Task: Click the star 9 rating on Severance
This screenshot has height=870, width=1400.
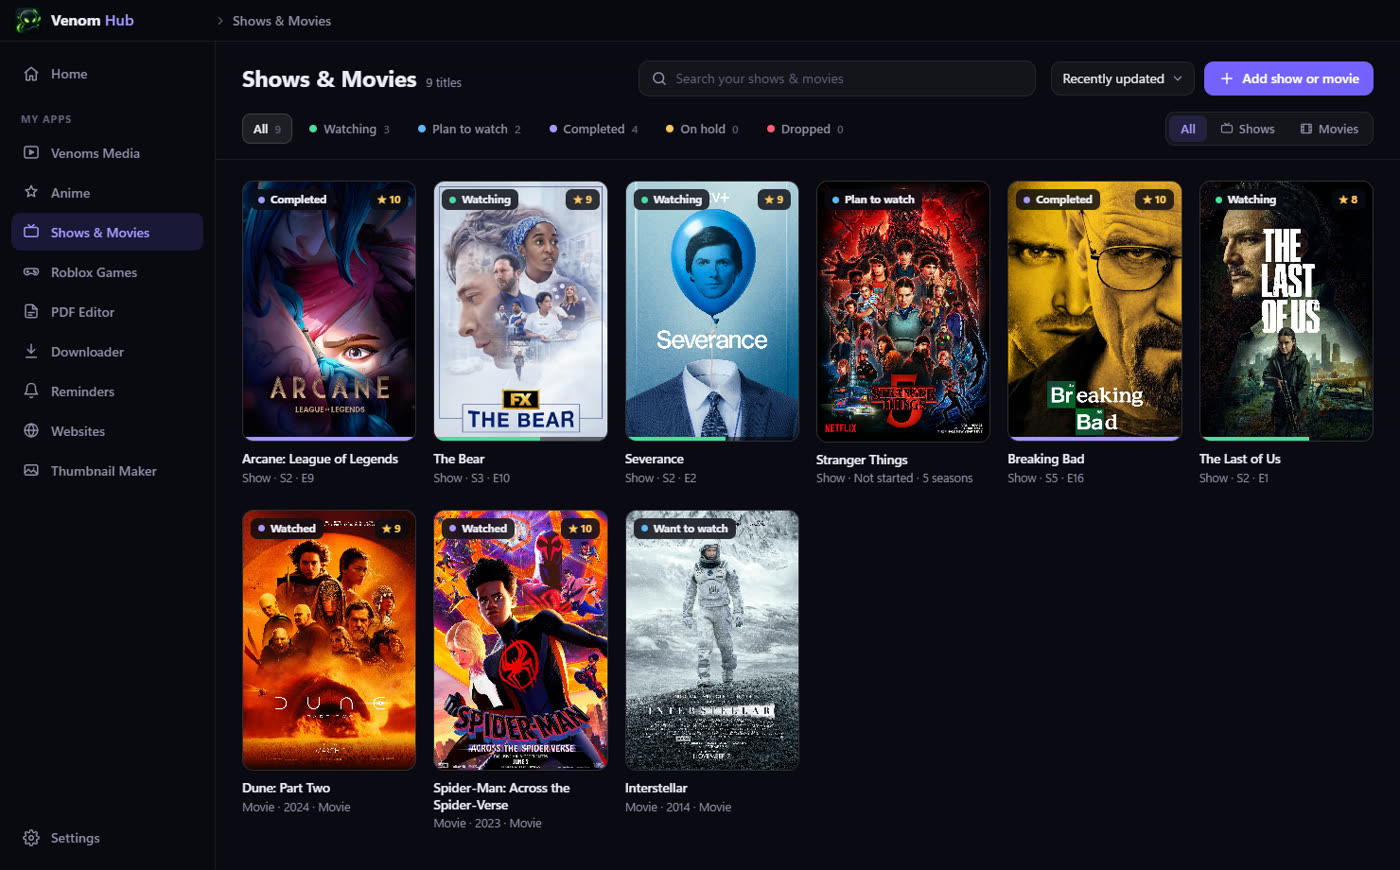Action: [x=774, y=200]
